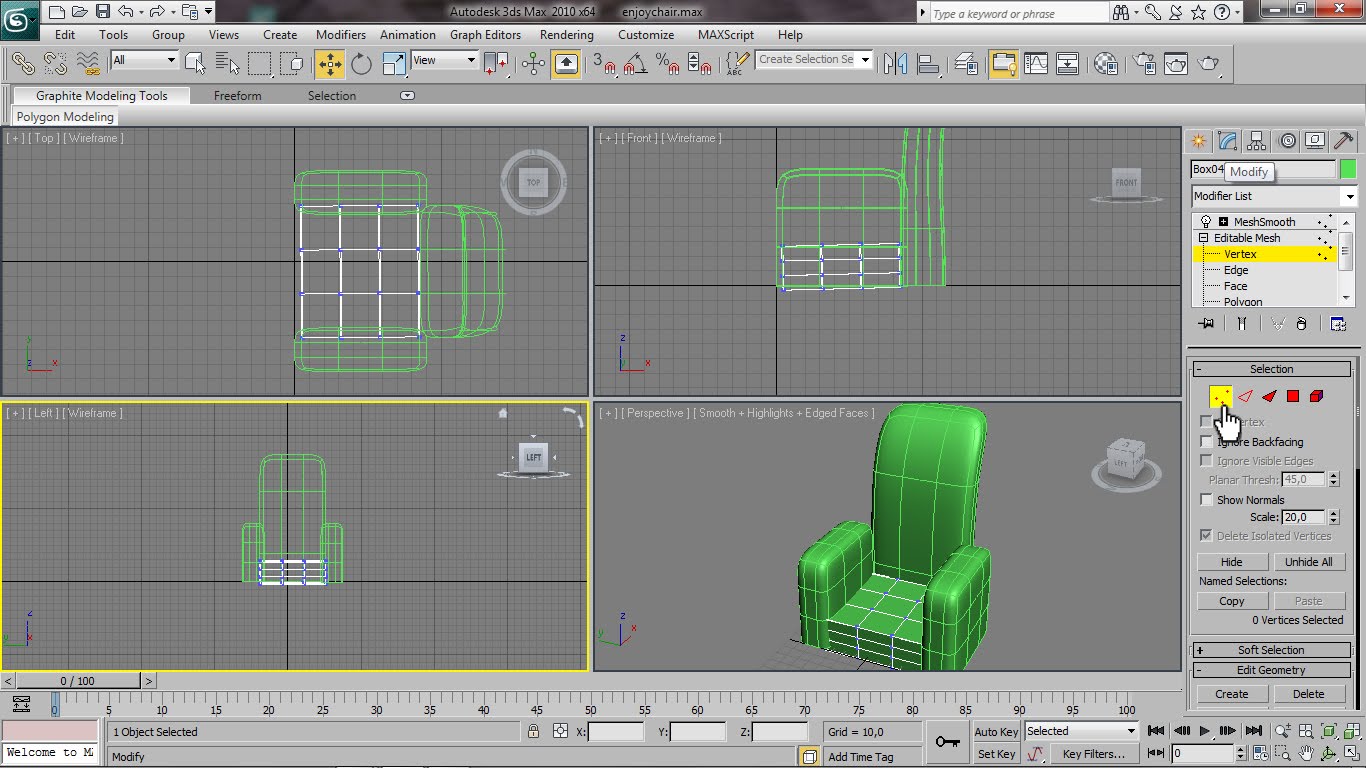
Task: Open the Hierarchy command panel tab
Action: tap(1257, 141)
